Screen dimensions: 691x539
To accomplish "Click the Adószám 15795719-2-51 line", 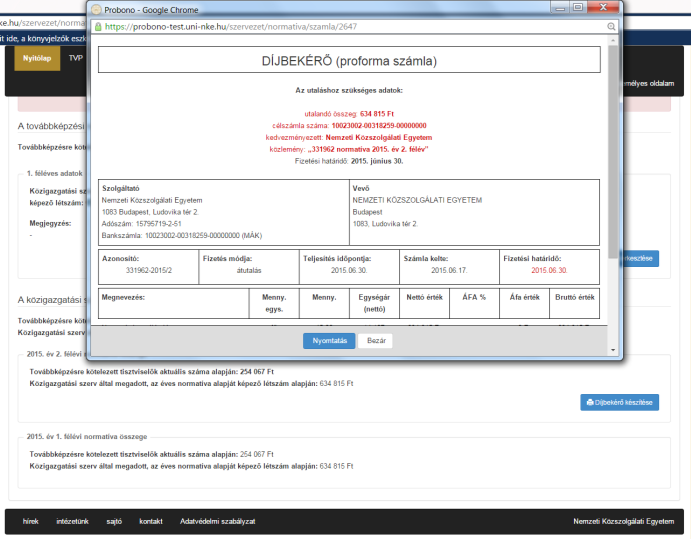I will 141,224.
